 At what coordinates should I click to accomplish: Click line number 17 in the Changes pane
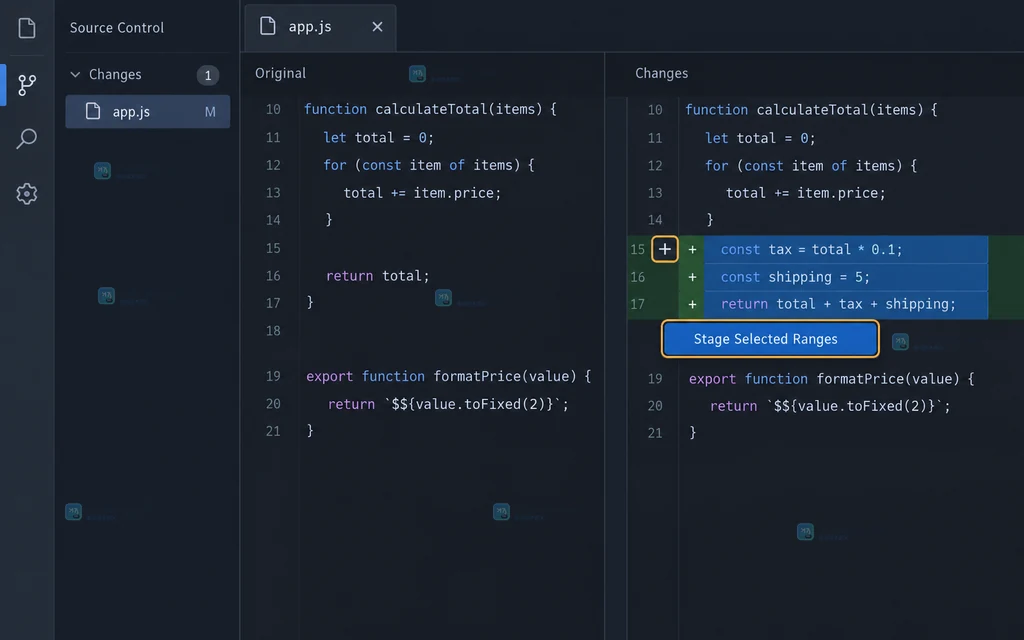click(637, 304)
